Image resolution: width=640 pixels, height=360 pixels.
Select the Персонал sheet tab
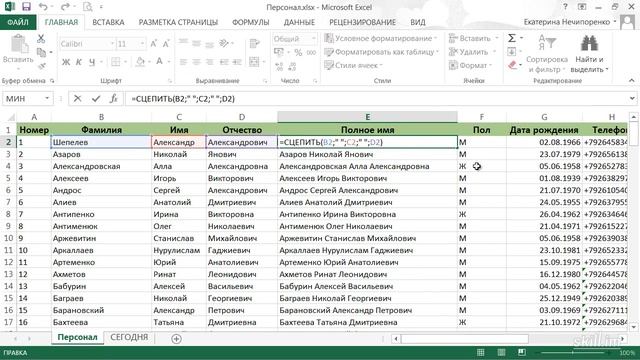click(x=77, y=337)
